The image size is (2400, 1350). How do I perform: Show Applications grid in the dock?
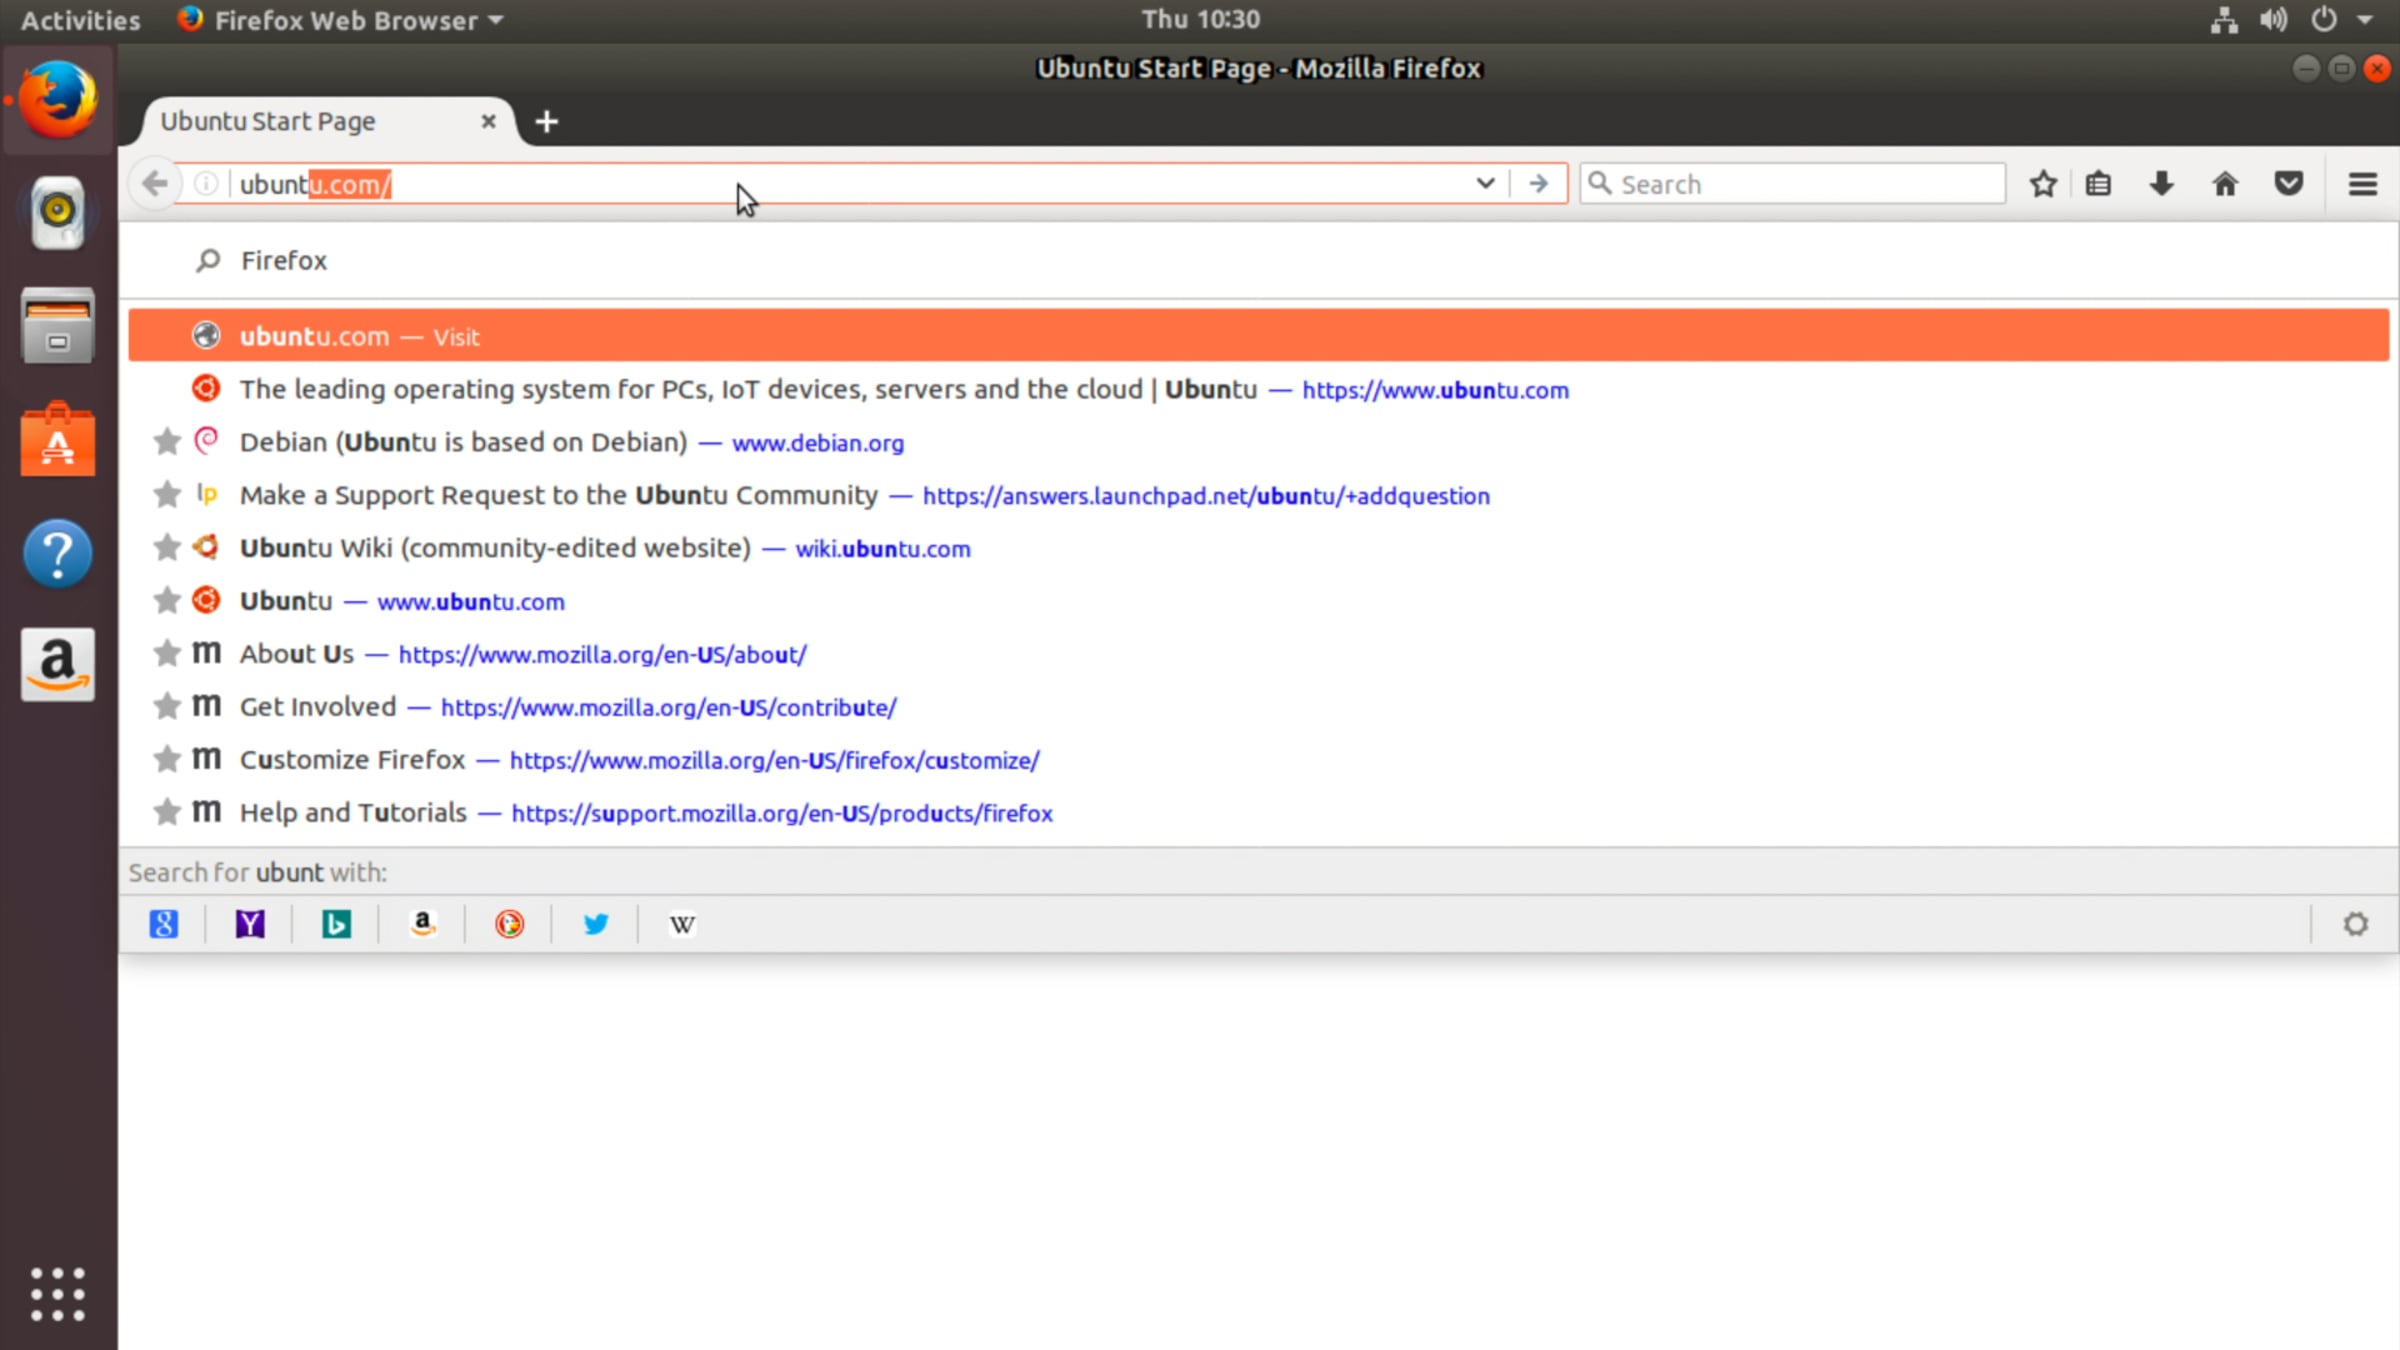pos(58,1294)
